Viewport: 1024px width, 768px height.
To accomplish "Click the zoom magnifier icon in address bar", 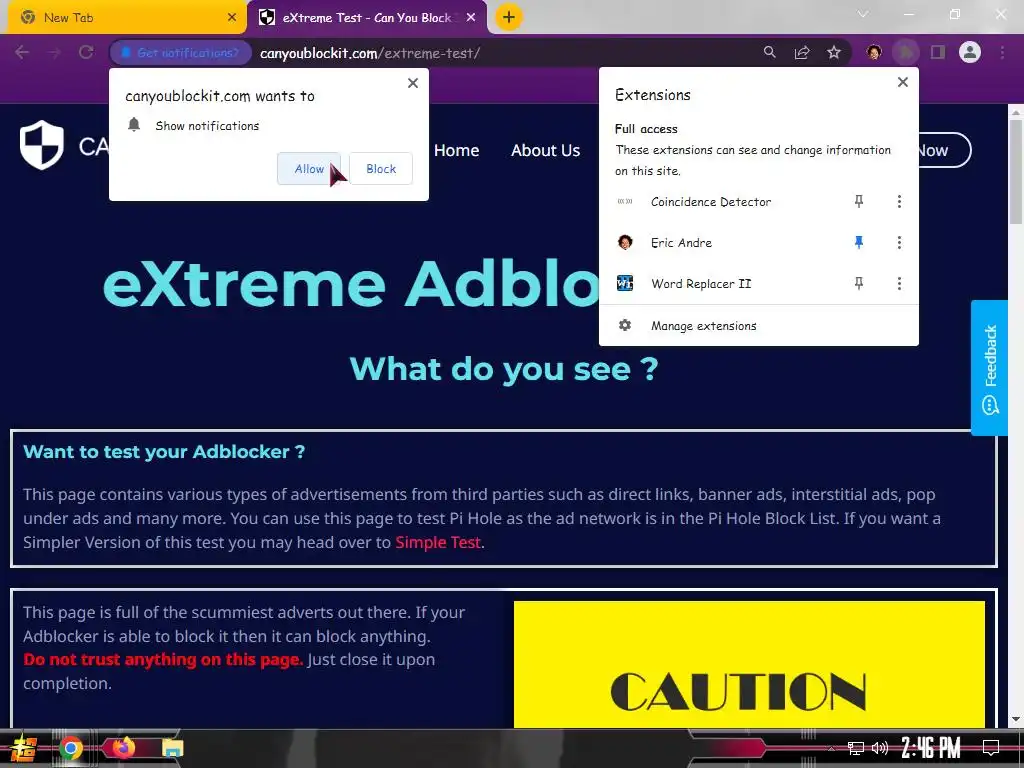I will (x=770, y=52).
